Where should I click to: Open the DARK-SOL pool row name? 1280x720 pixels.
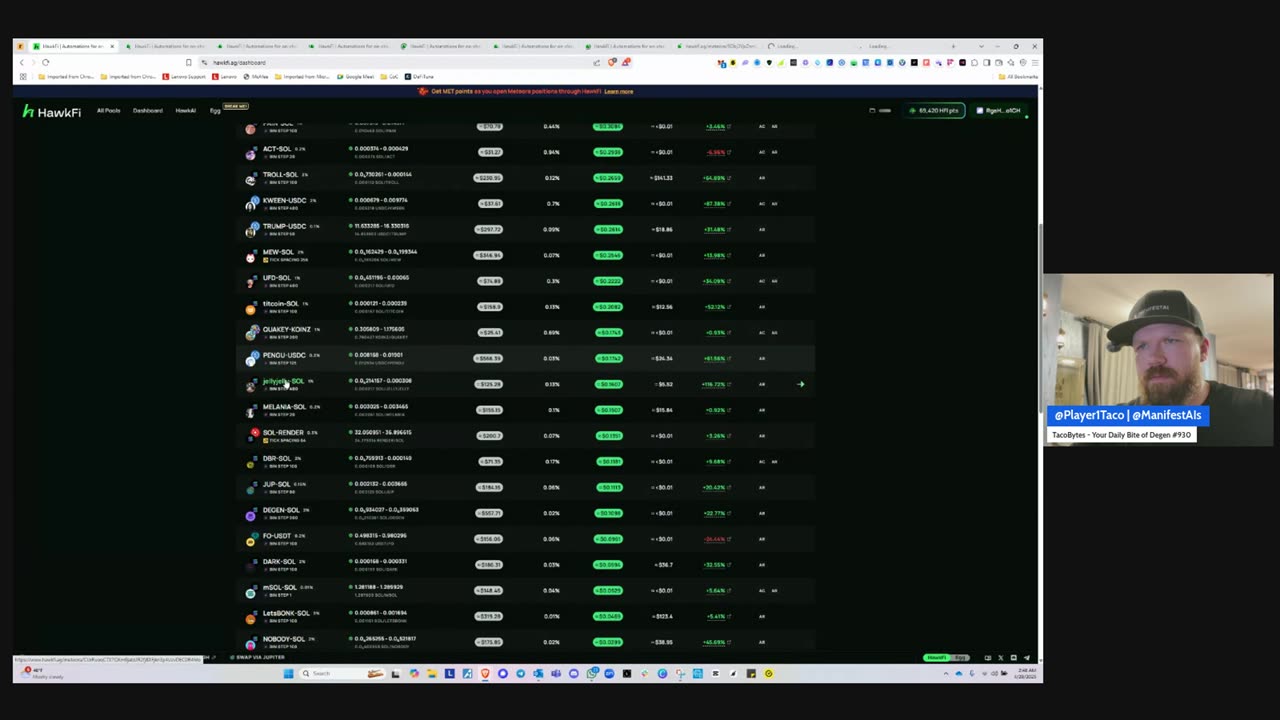pyautogui.click(x=279, y=562)
